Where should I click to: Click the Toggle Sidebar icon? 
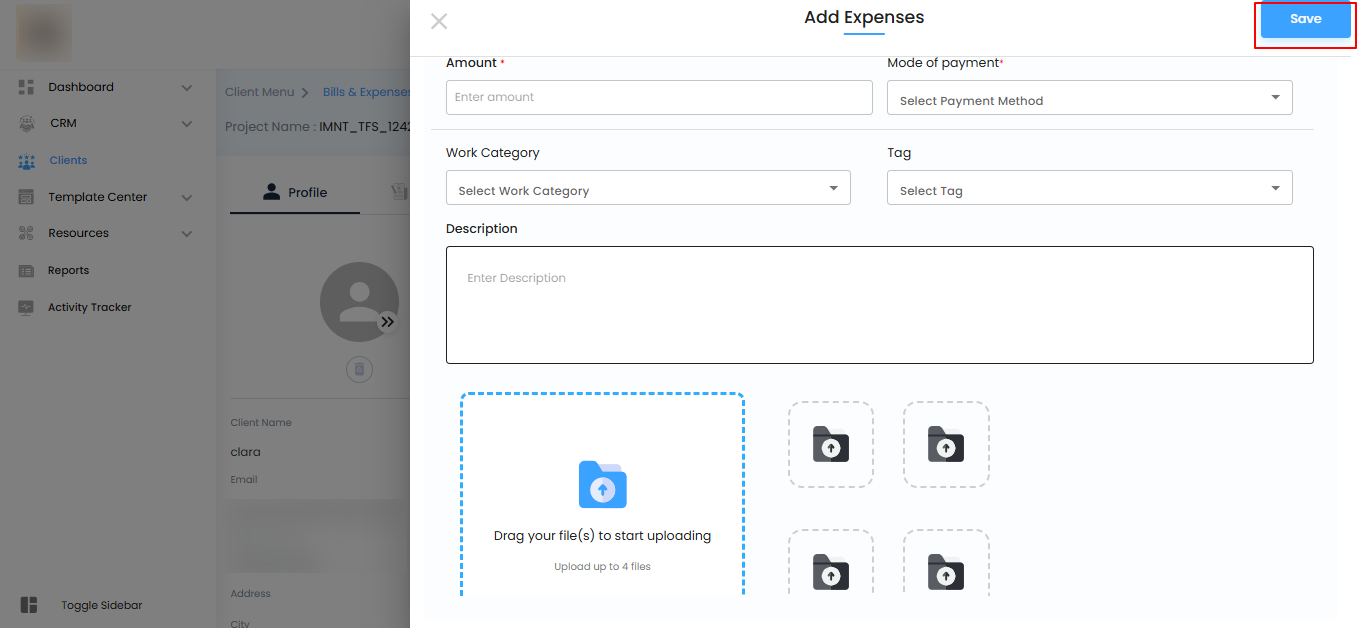(x=29, y=605)
